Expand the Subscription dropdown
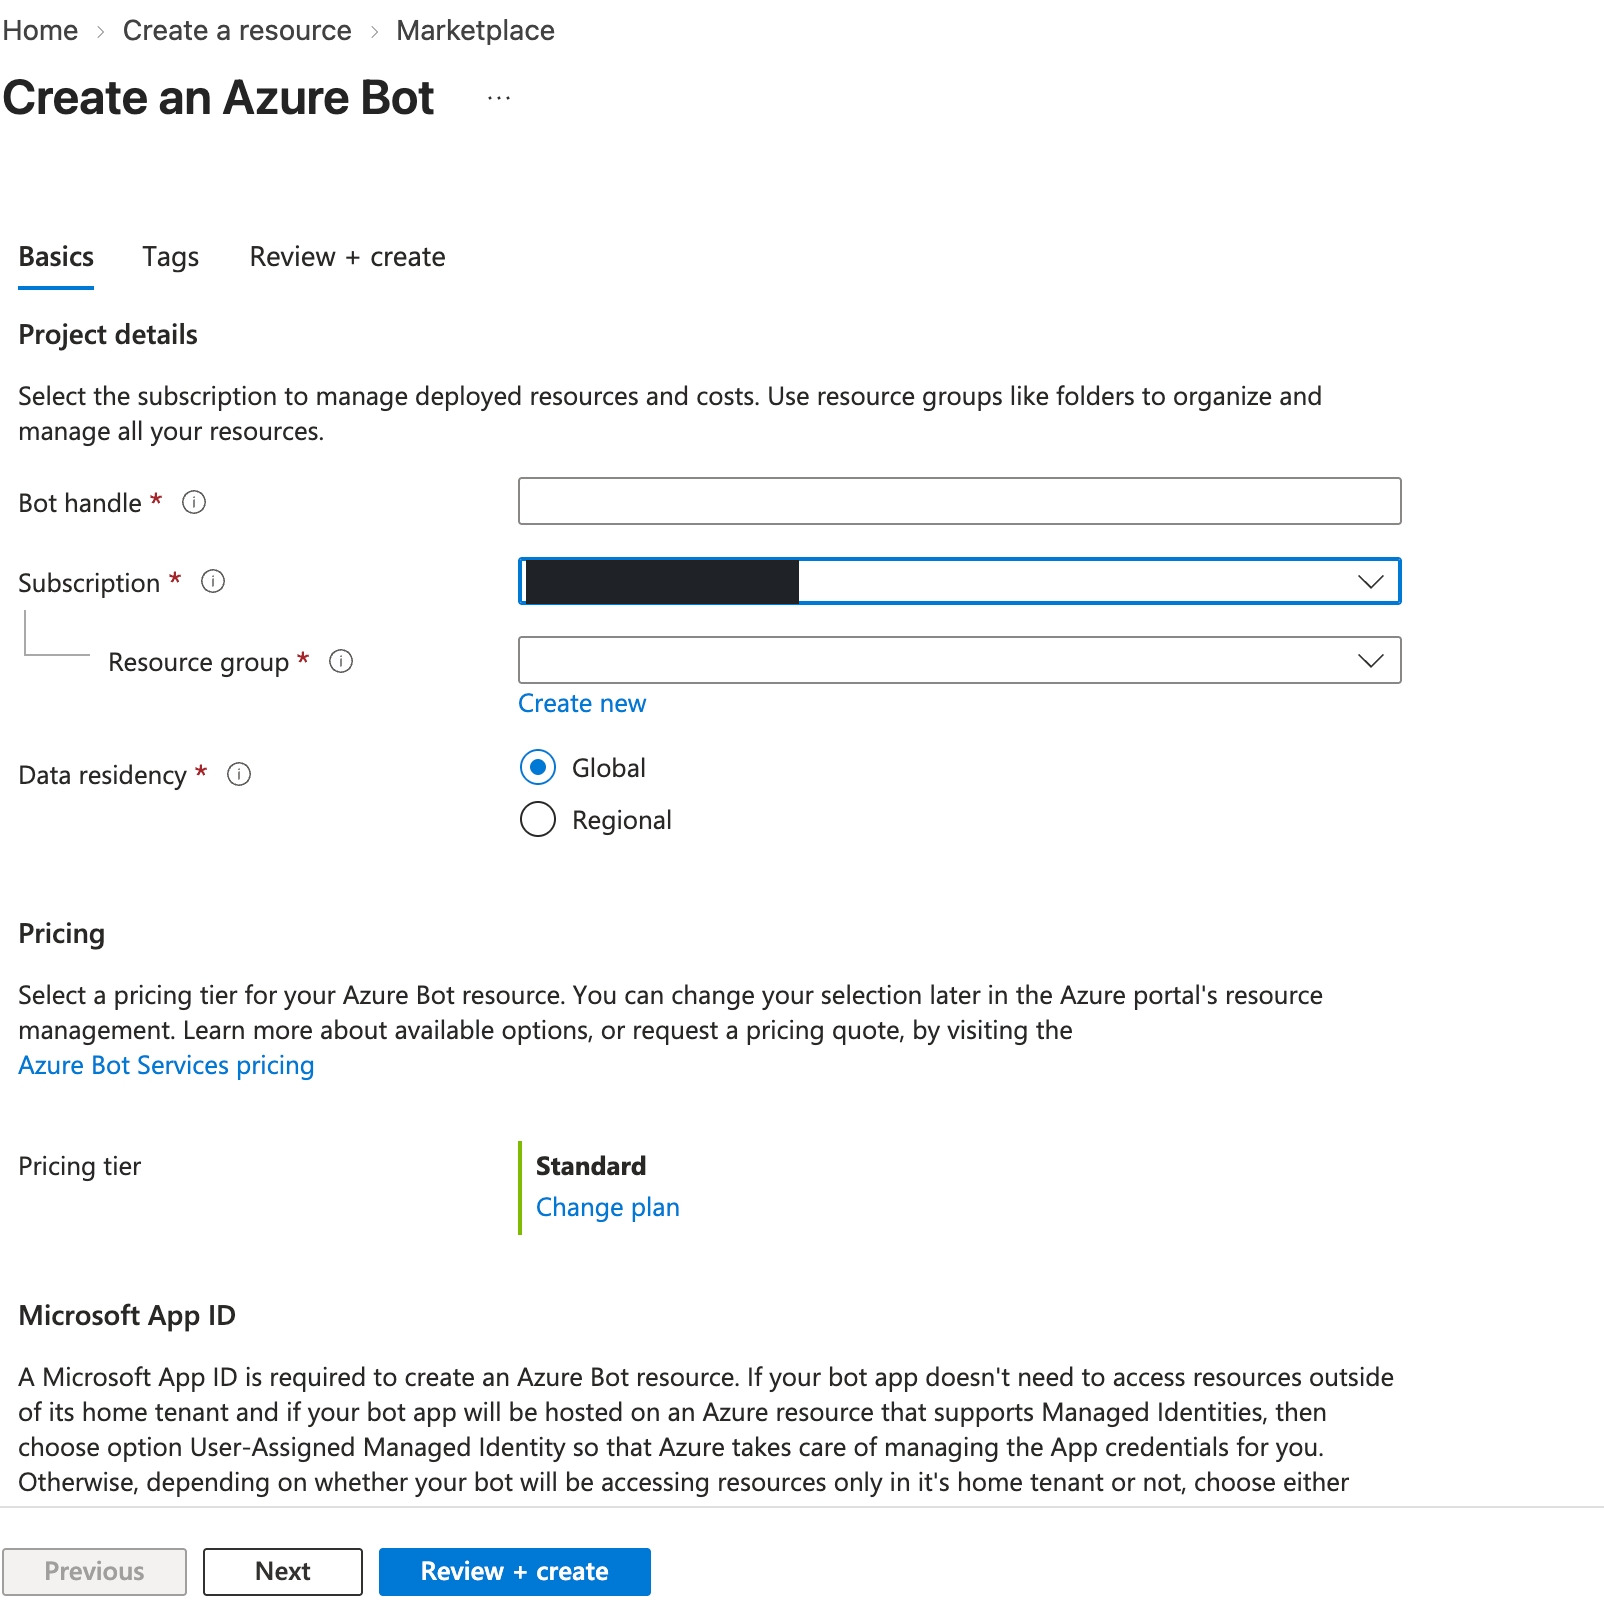This screenshot has height=1600, width=1604. click(960, 581)
